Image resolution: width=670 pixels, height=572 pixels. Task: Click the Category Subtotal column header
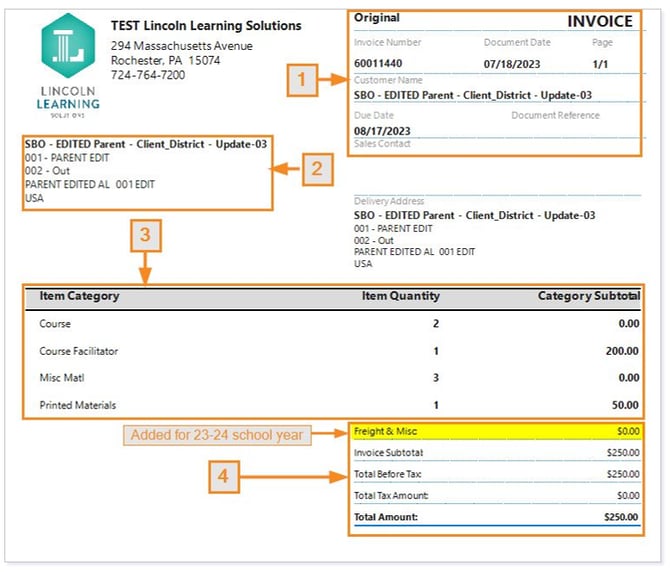[x=589, y=296]
